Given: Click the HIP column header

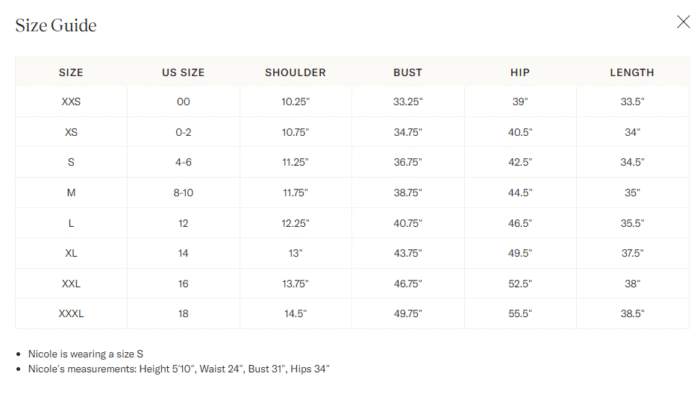Looking at the screenshot, I should click(x=520, y=72).
